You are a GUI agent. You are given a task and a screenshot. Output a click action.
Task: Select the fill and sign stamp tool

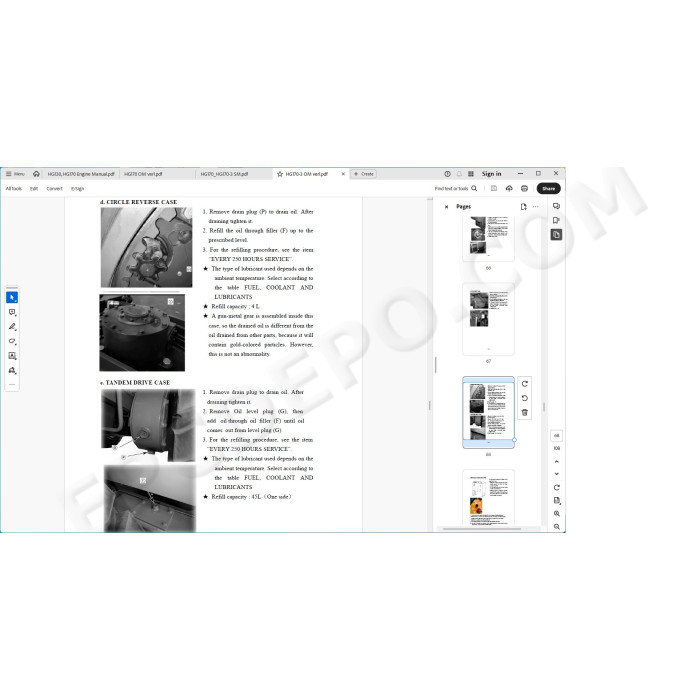coord(12,371)
